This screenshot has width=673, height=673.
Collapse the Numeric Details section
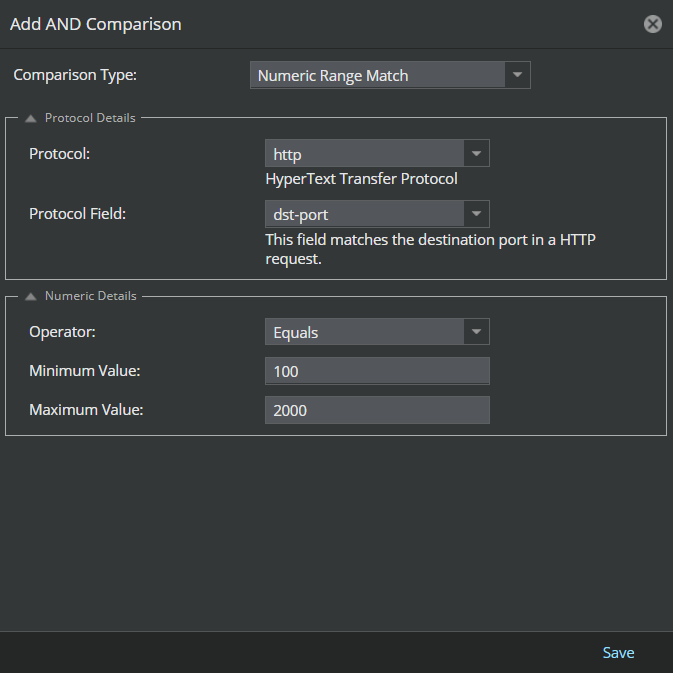click(30, 297)
